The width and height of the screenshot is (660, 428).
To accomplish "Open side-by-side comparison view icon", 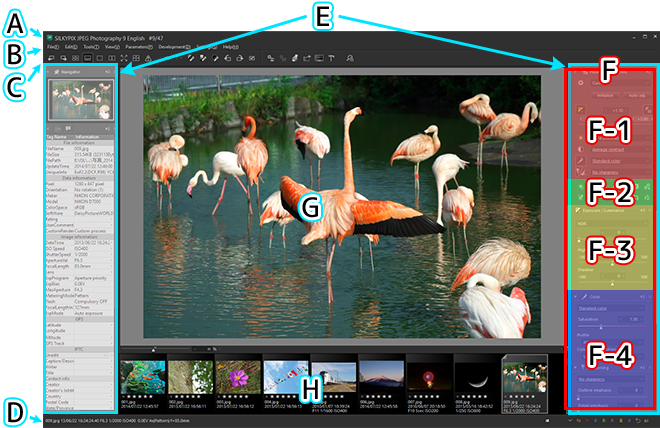I will click(112, 58).
